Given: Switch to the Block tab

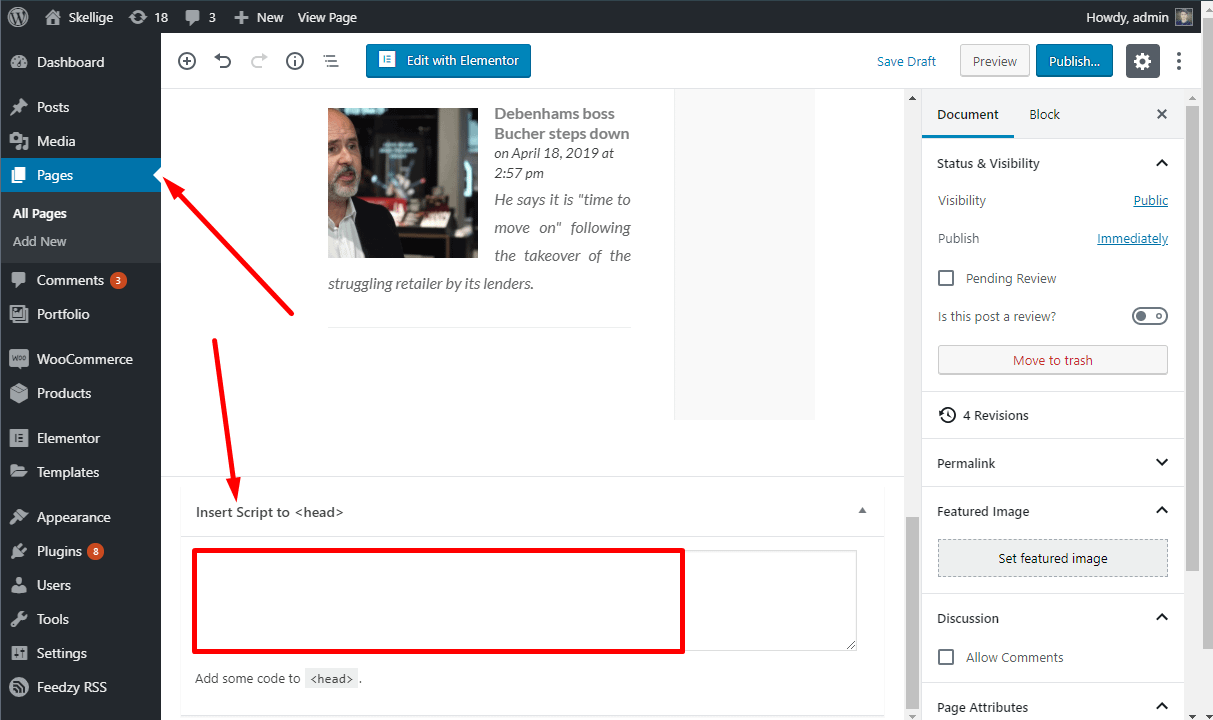Looking at the screenshot, I should tap(1044, 114).
